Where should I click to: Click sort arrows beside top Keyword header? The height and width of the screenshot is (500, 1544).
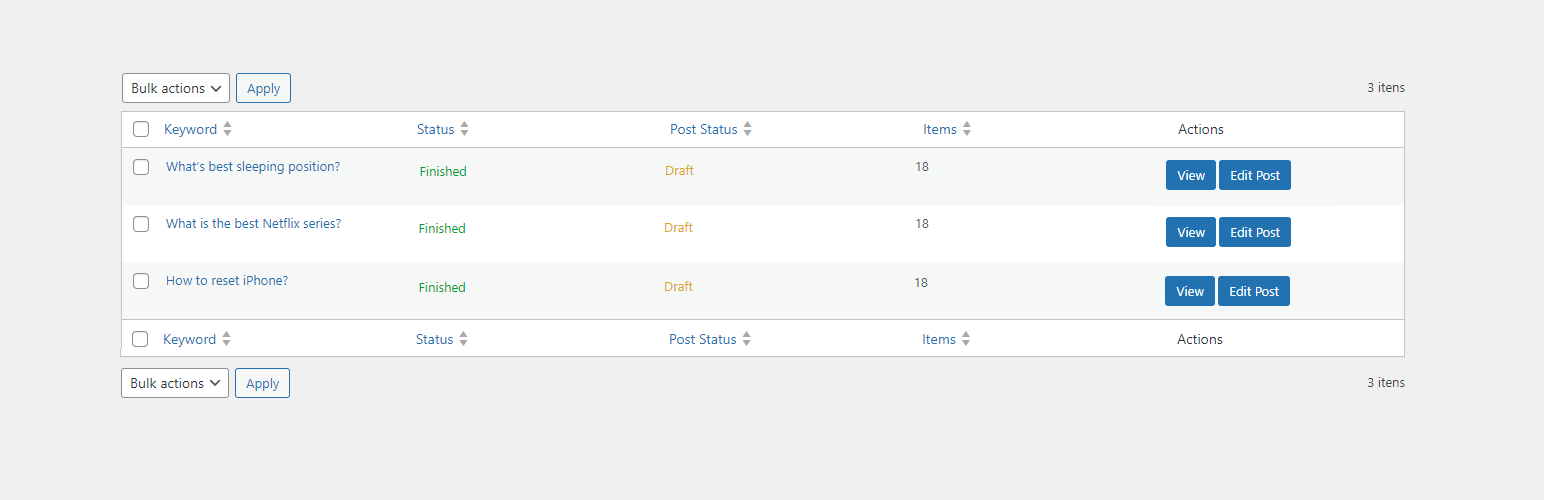point(227,129)
